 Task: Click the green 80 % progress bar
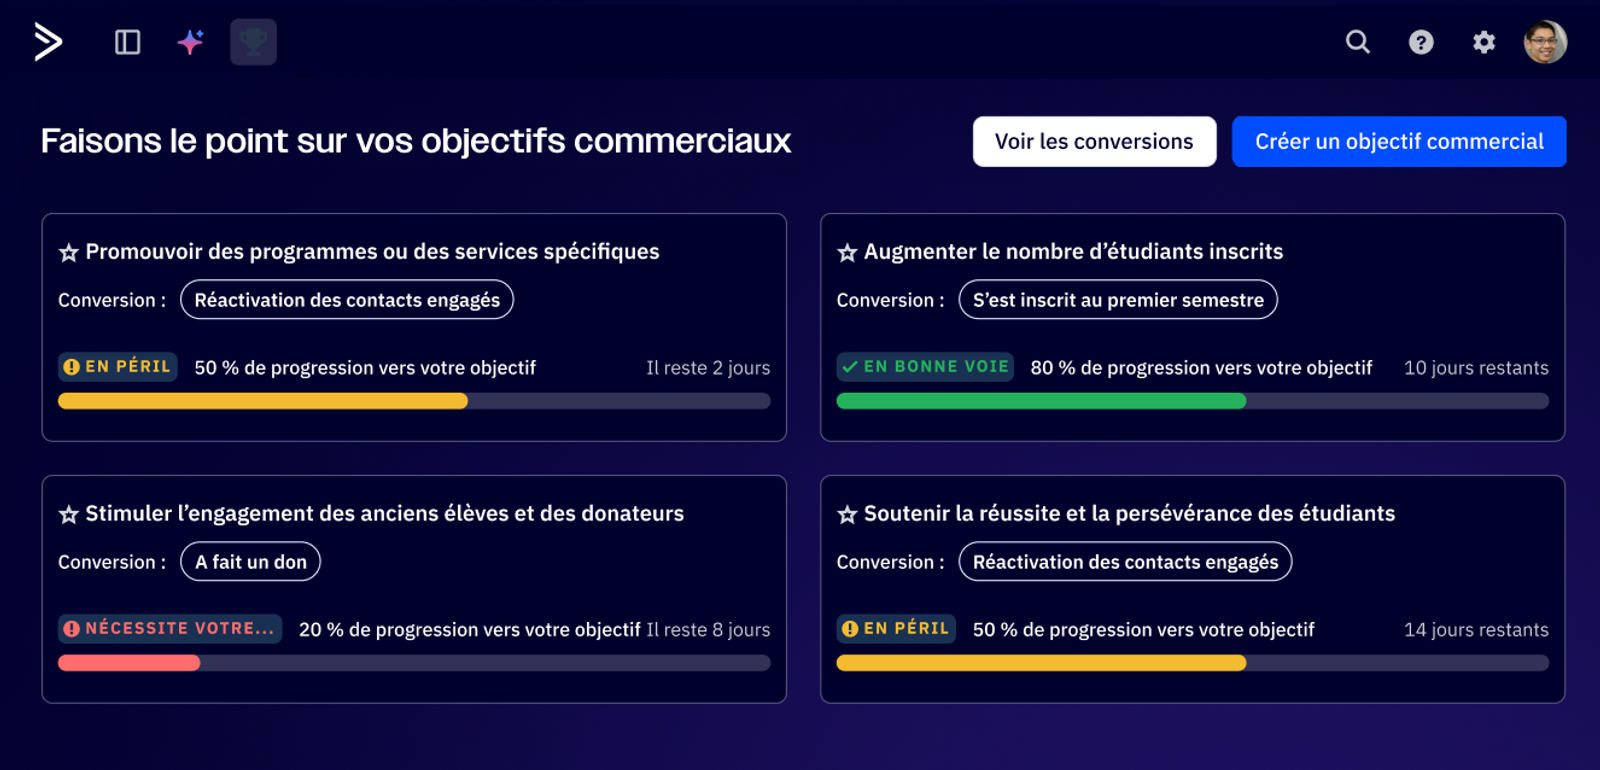tap(1041, 401)
